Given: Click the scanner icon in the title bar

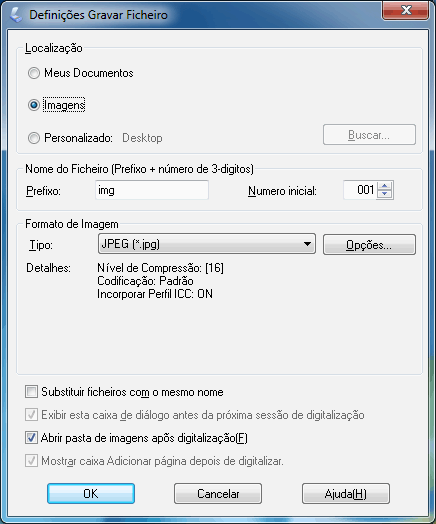Looking at the screenshot, I should click(x=15, y=15).
